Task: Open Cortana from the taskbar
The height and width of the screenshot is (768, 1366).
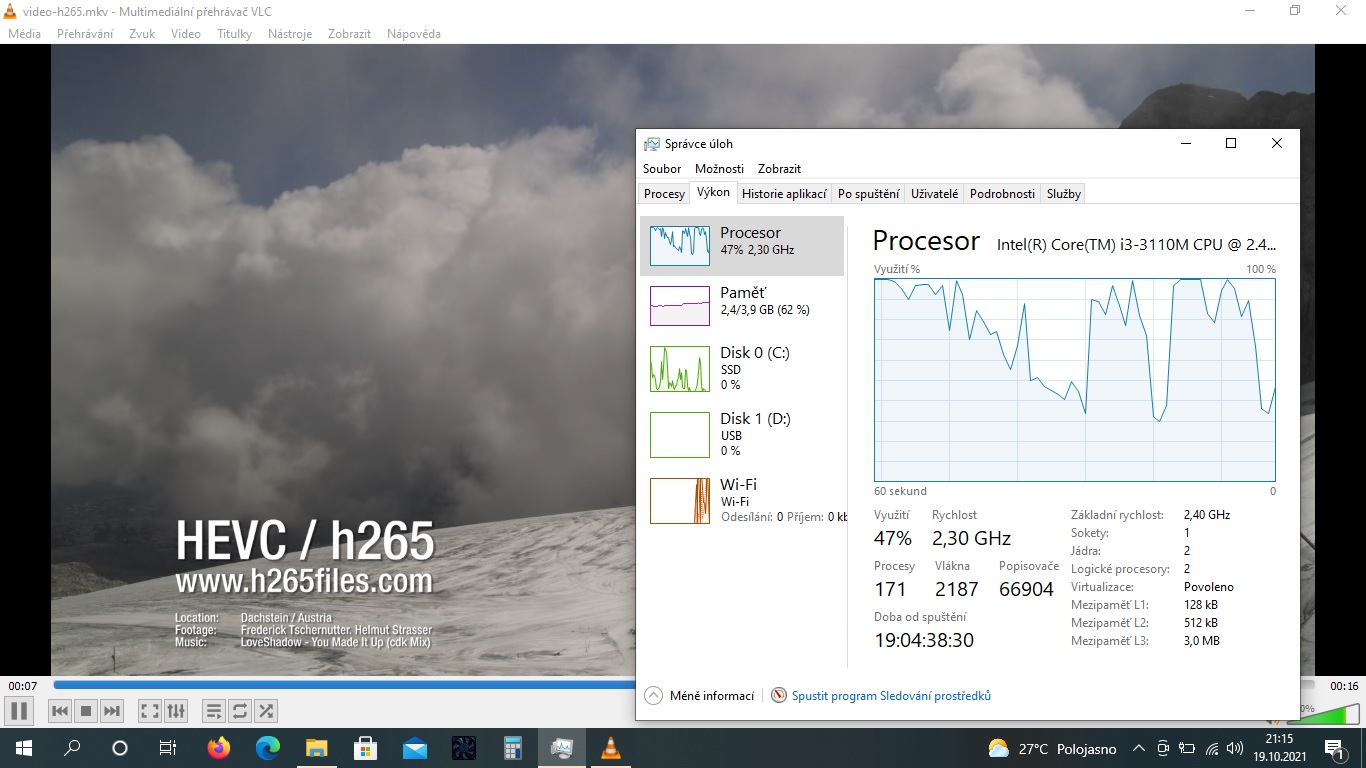Action: [x=120, y=748]
